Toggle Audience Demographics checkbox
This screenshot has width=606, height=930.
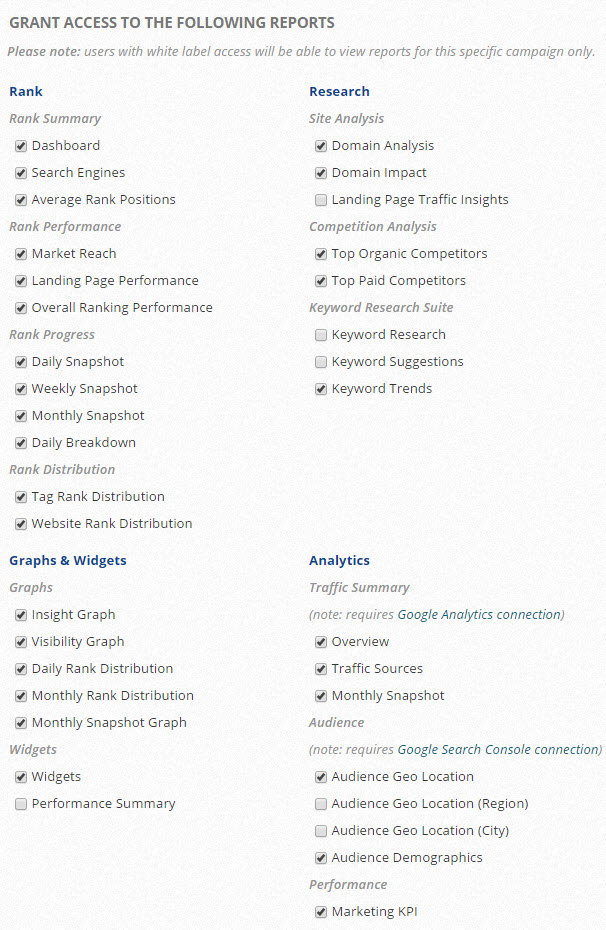pos(321,858)
